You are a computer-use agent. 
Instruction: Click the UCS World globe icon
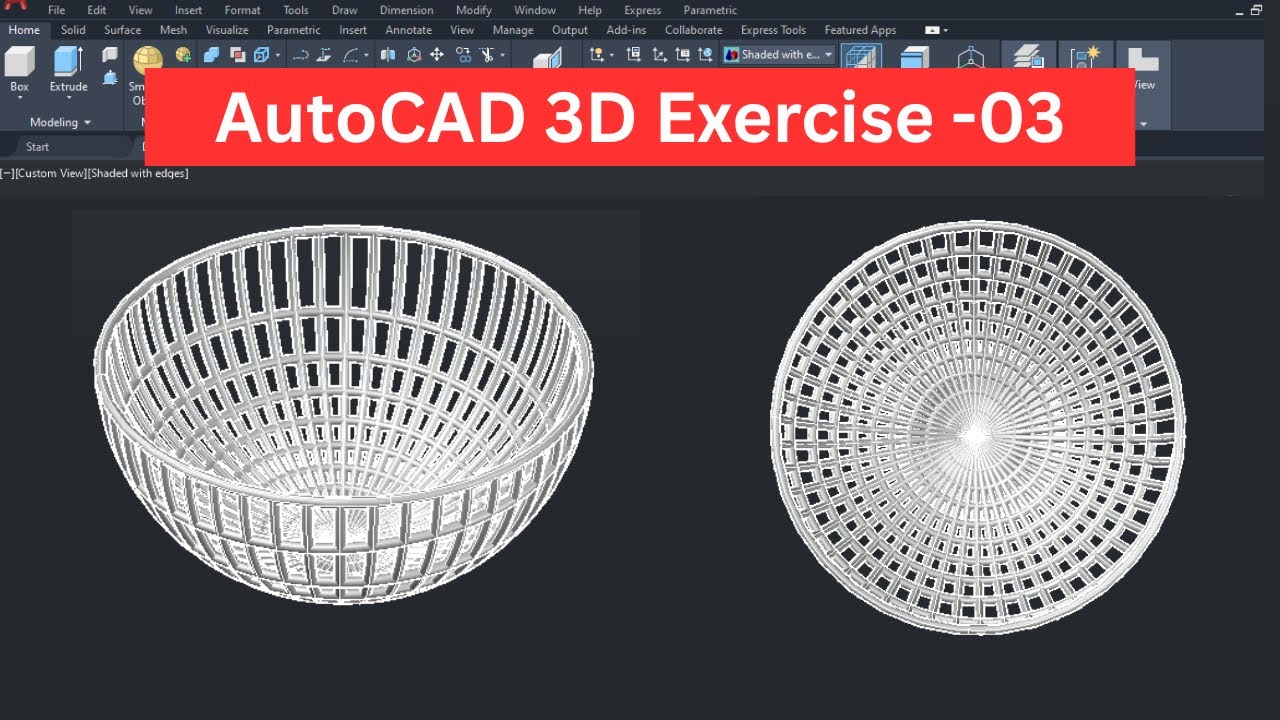coord(706,55)
